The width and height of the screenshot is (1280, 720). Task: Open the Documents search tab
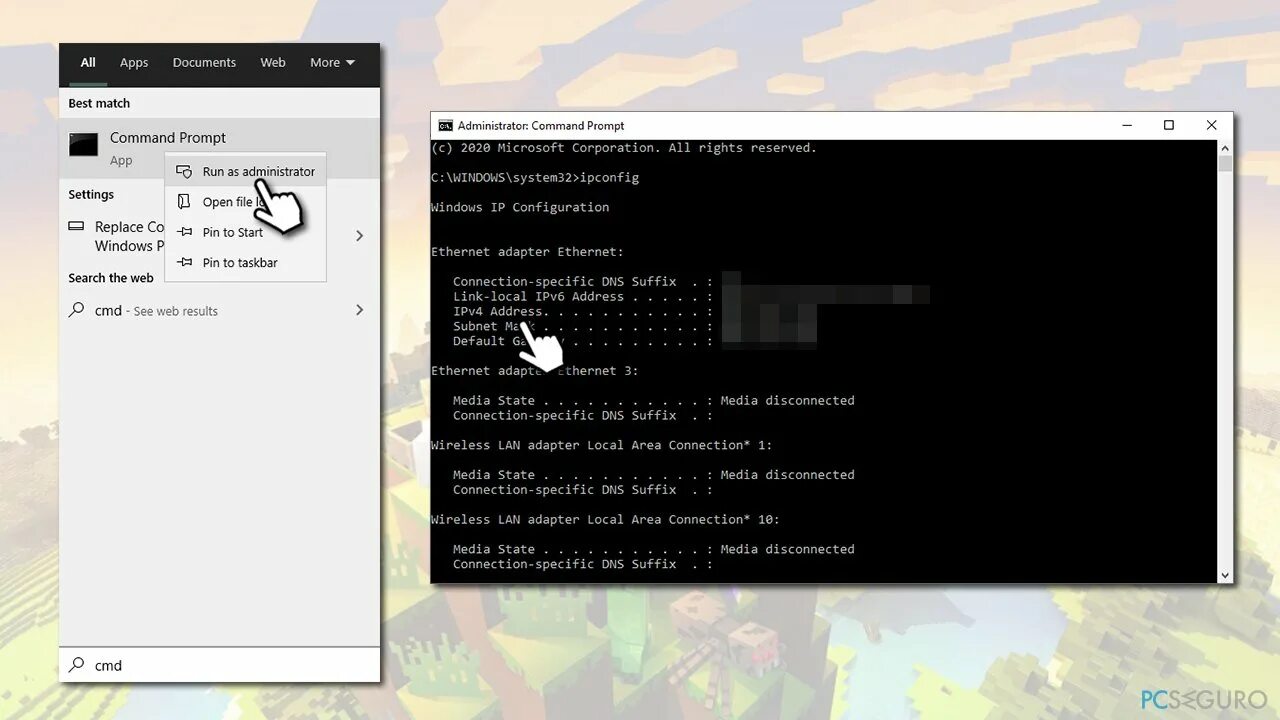point(204,62)
